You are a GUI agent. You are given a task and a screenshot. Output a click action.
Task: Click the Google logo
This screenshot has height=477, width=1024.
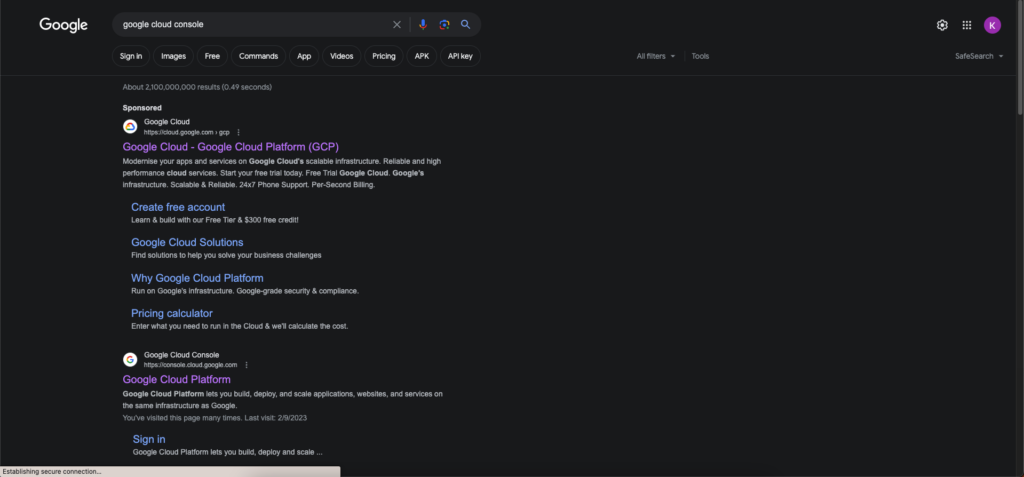click(63, 25)
